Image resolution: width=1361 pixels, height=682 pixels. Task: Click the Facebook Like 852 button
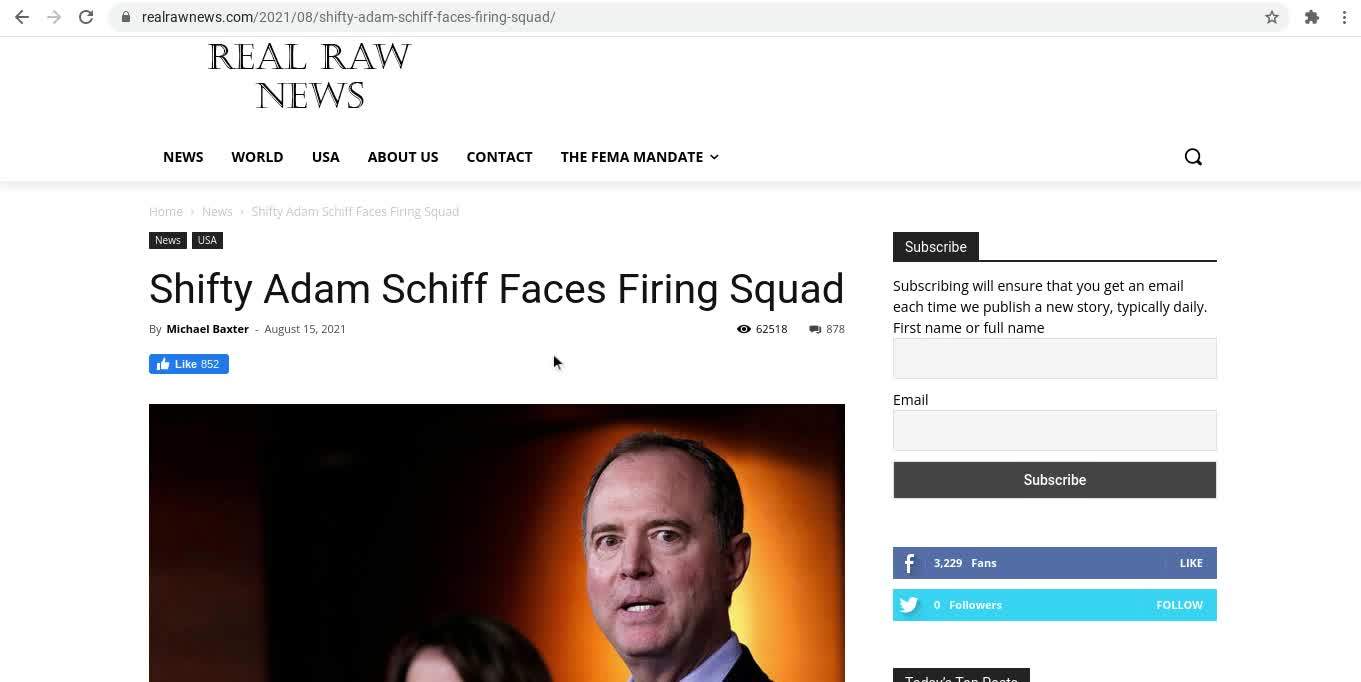(189, 364)
